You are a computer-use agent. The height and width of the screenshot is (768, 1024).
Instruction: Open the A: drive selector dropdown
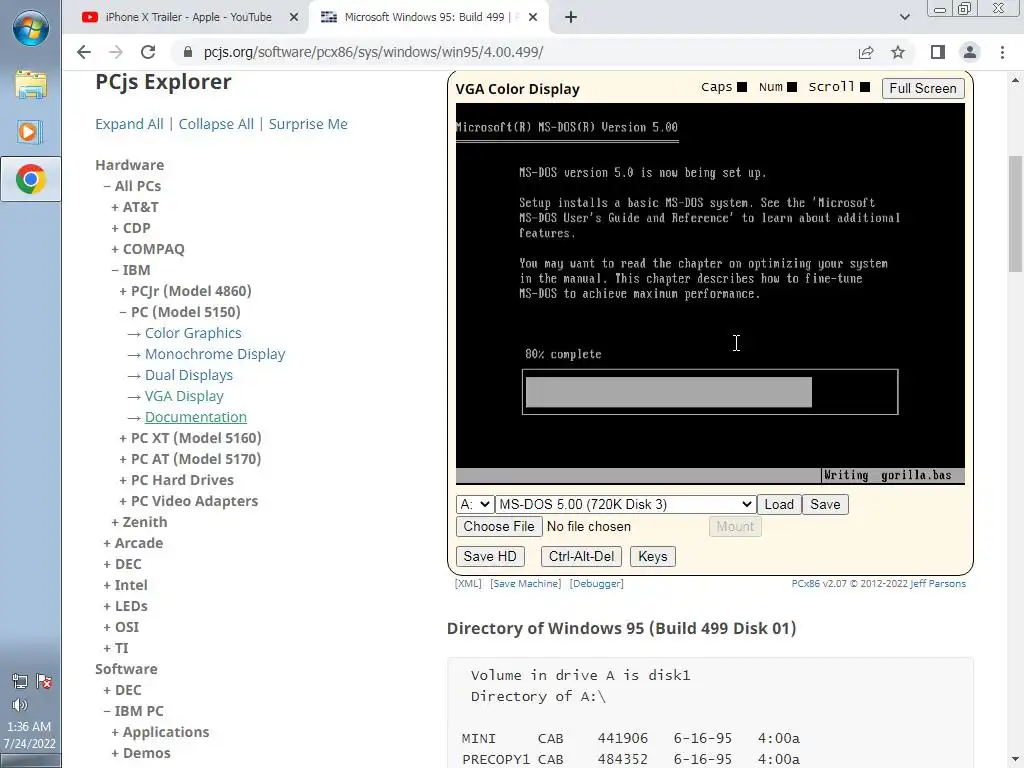pyautogui.click(x=475, y=504)
